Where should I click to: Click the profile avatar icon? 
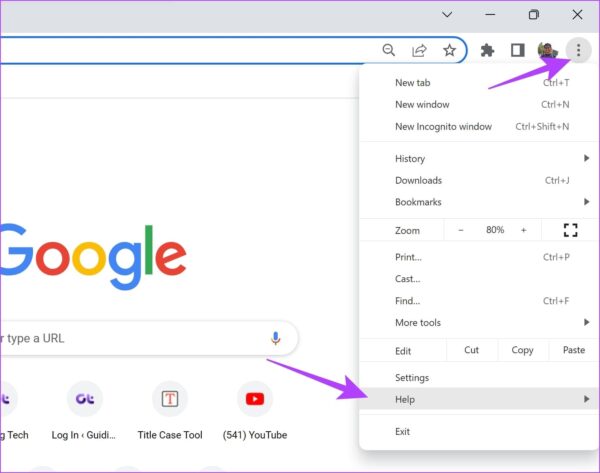click(x=547, y=50)
